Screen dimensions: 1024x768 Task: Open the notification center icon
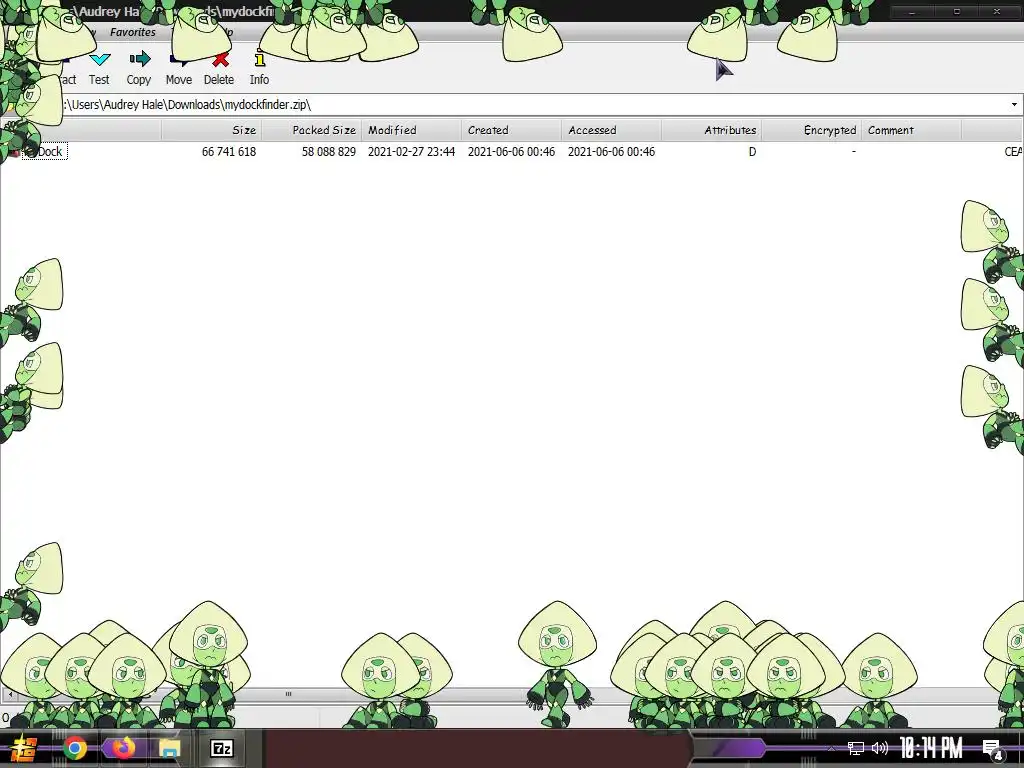pyautogui.click(x=993, y=750)
